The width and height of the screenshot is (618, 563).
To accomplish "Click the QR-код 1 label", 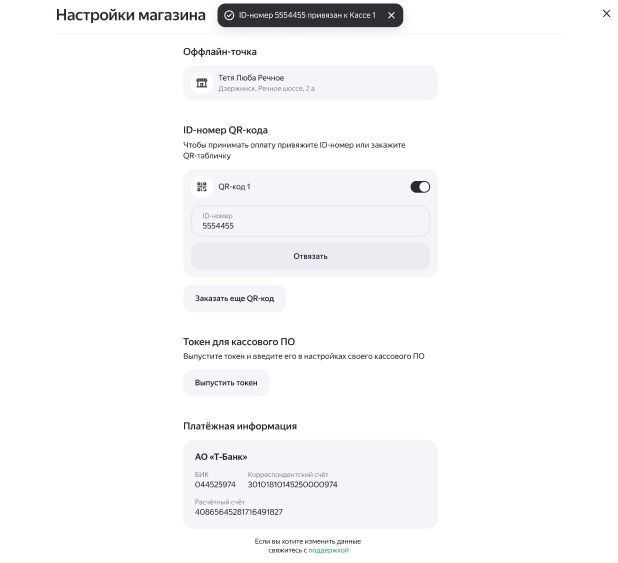I will pyautogui.click(x=234, y=186).
